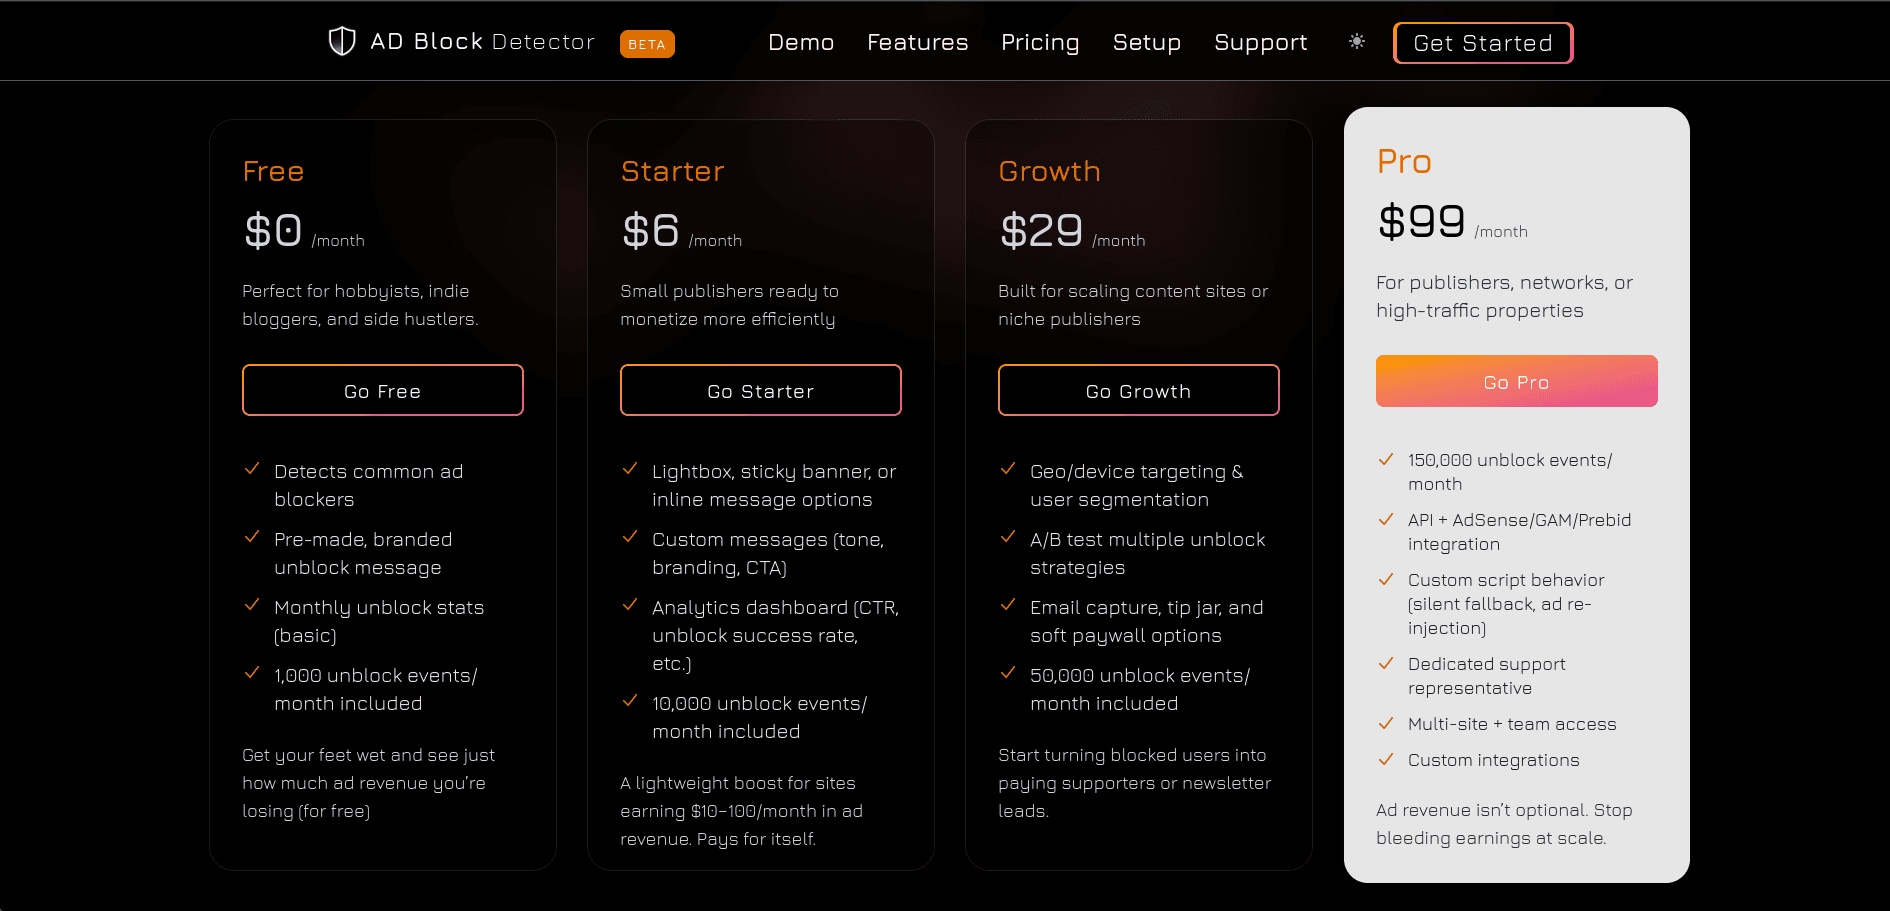The height and width of the screenshot is (911, 1890).
Task: Choose the Go Starter plan button
Action: 760,390
